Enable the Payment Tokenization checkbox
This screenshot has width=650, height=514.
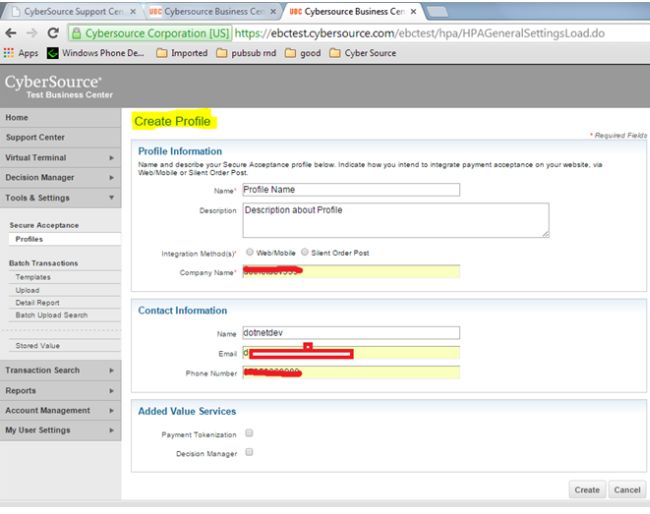point(249,433)
